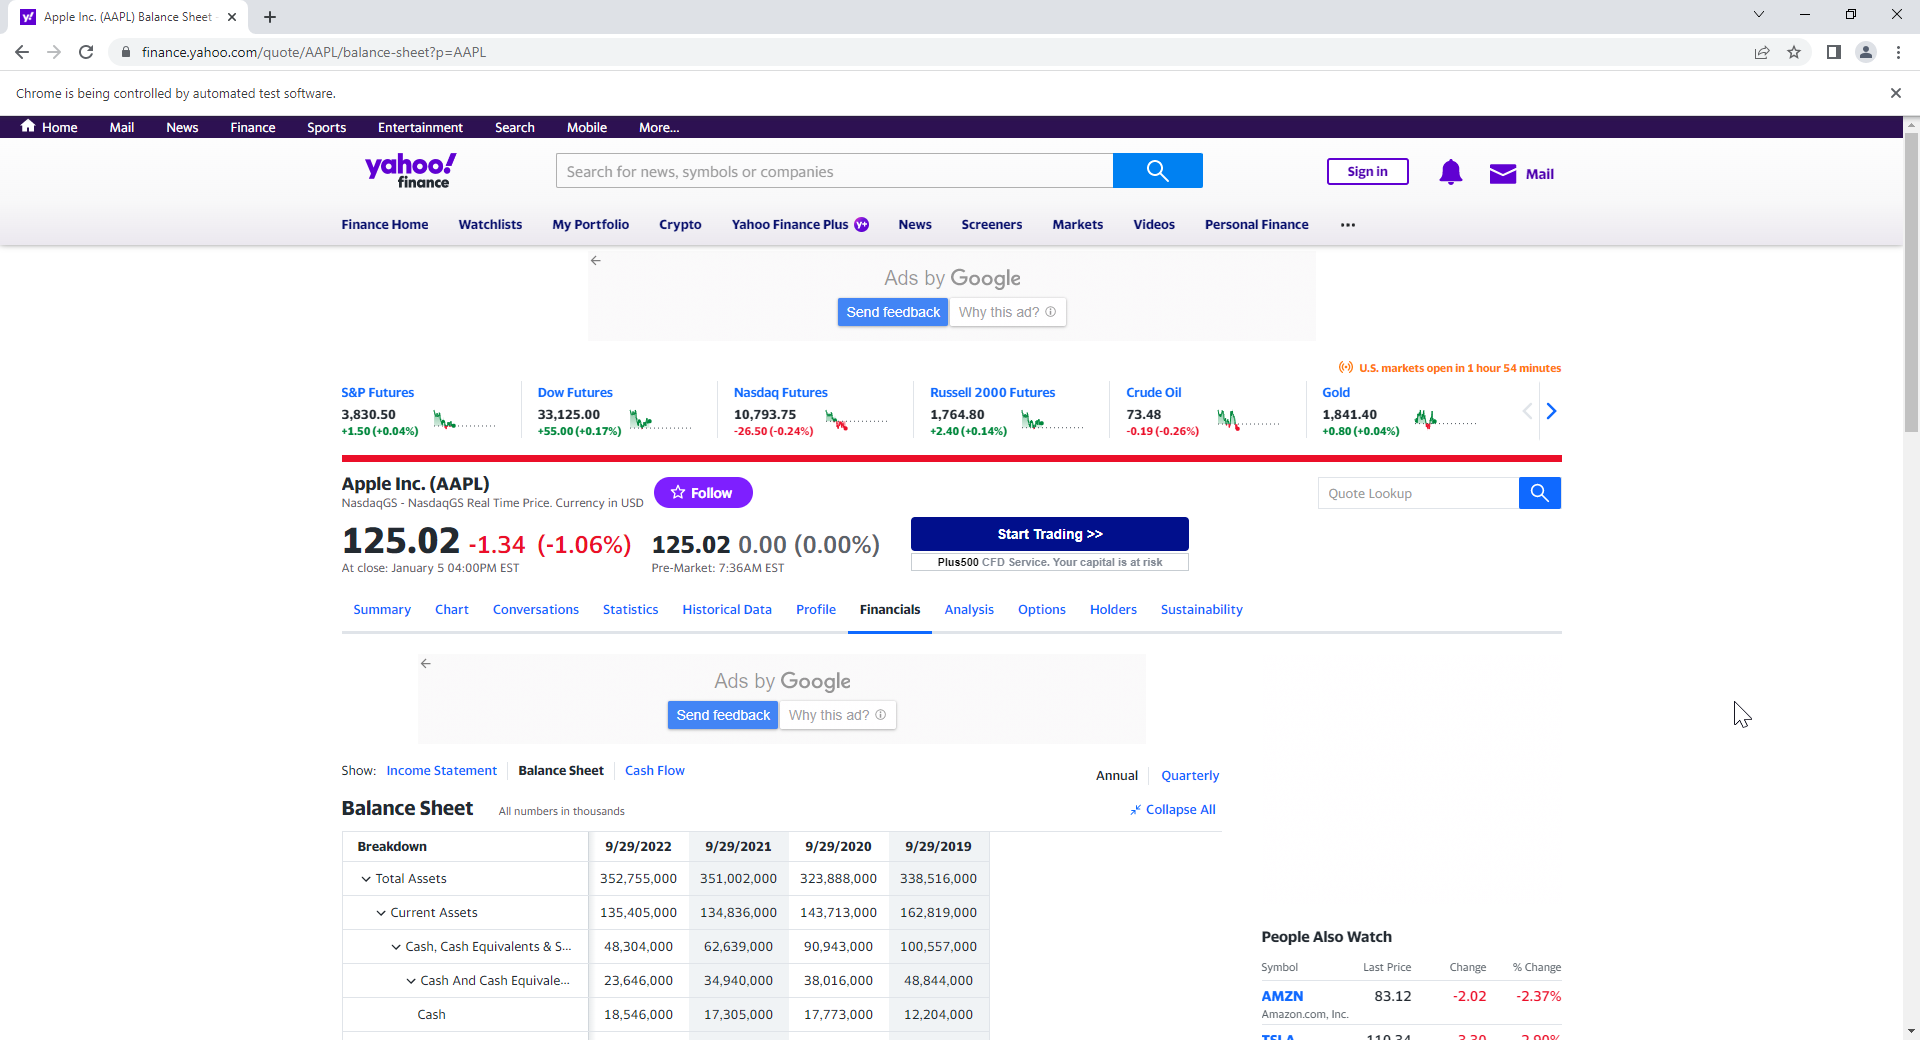Image resolution: width=1920 pixels, height=1040 pixels.
Task: Click the blue search magnifier button
Action: point(1157,171)
